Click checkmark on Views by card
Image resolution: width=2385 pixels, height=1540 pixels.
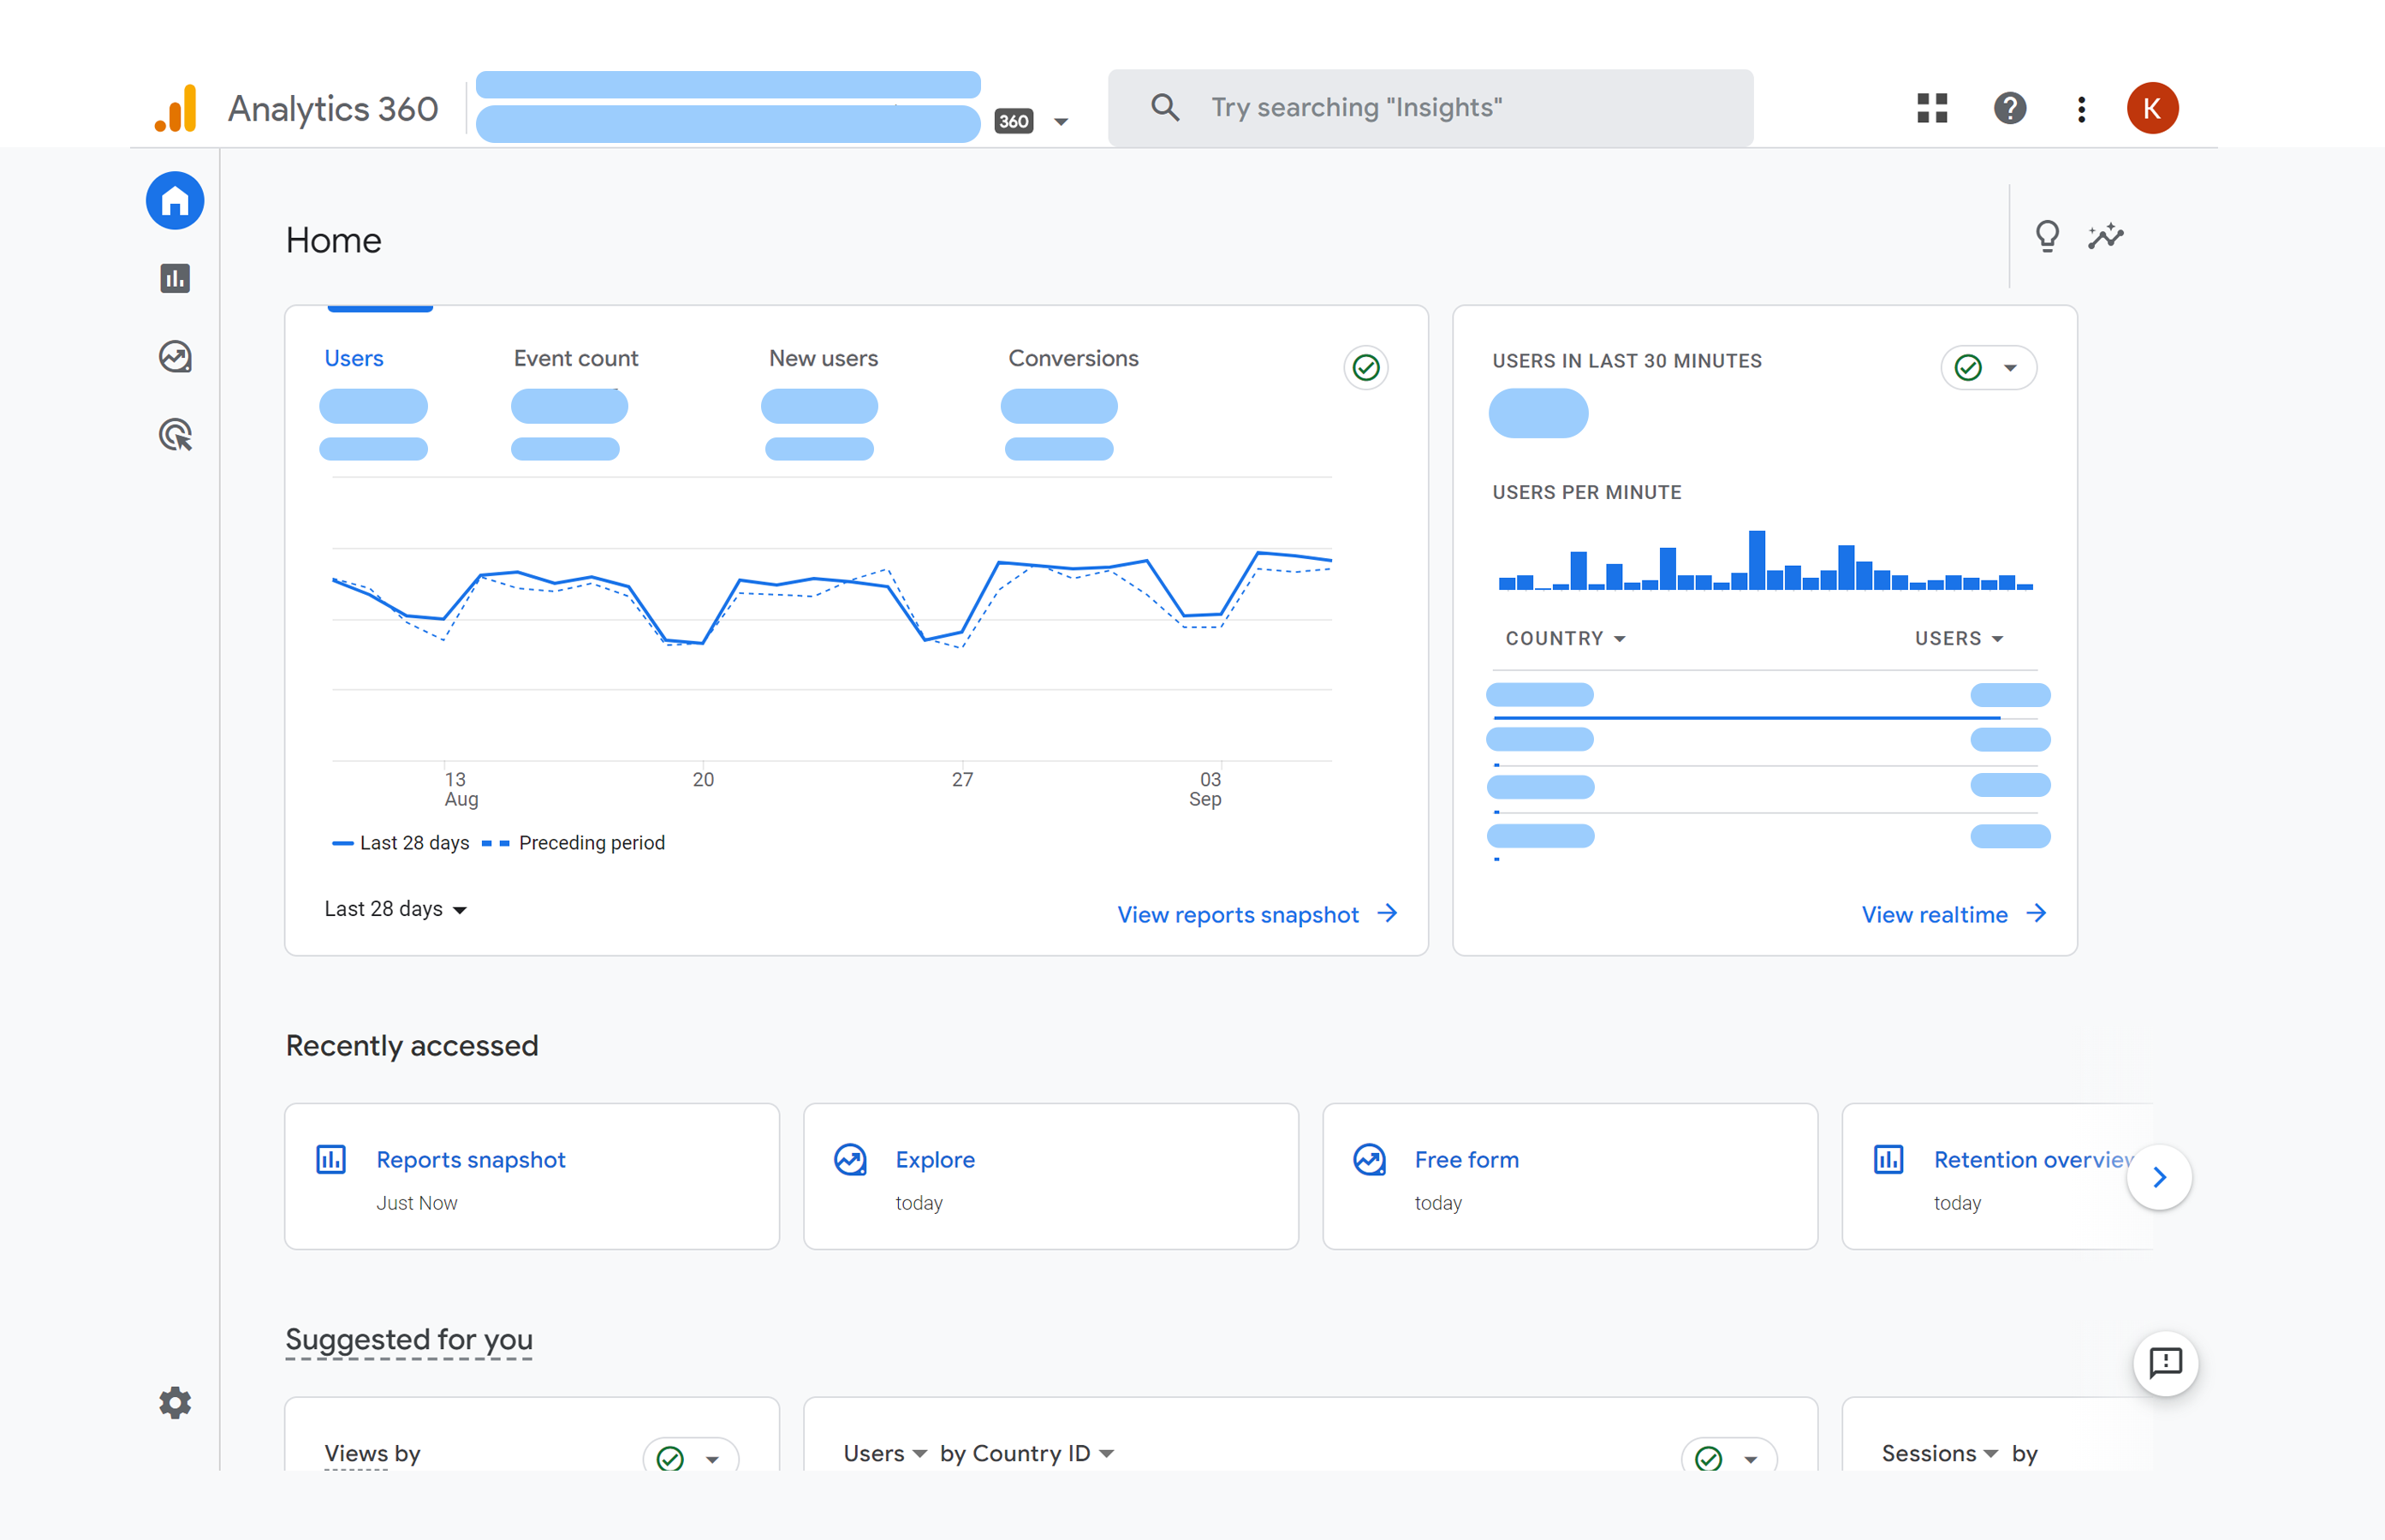(x=670, y=1458)
